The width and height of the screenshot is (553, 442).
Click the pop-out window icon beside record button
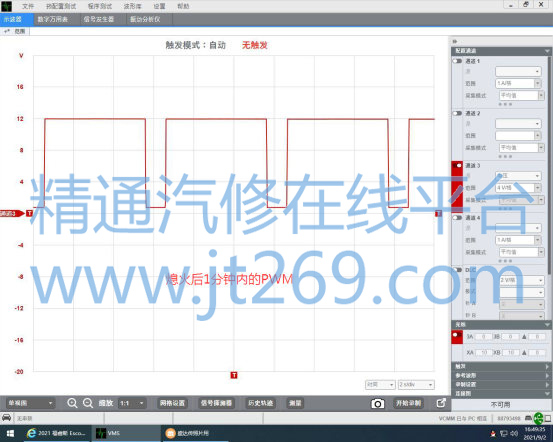[x=441, y=403]
